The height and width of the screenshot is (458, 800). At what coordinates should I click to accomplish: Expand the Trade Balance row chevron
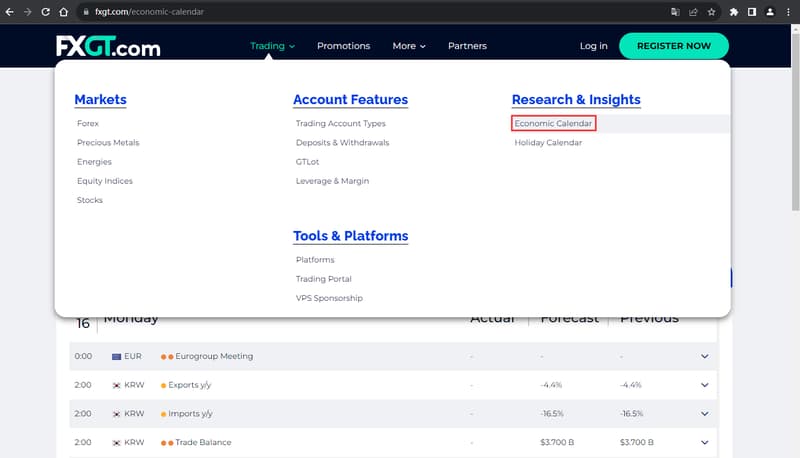tap(704, 442)
